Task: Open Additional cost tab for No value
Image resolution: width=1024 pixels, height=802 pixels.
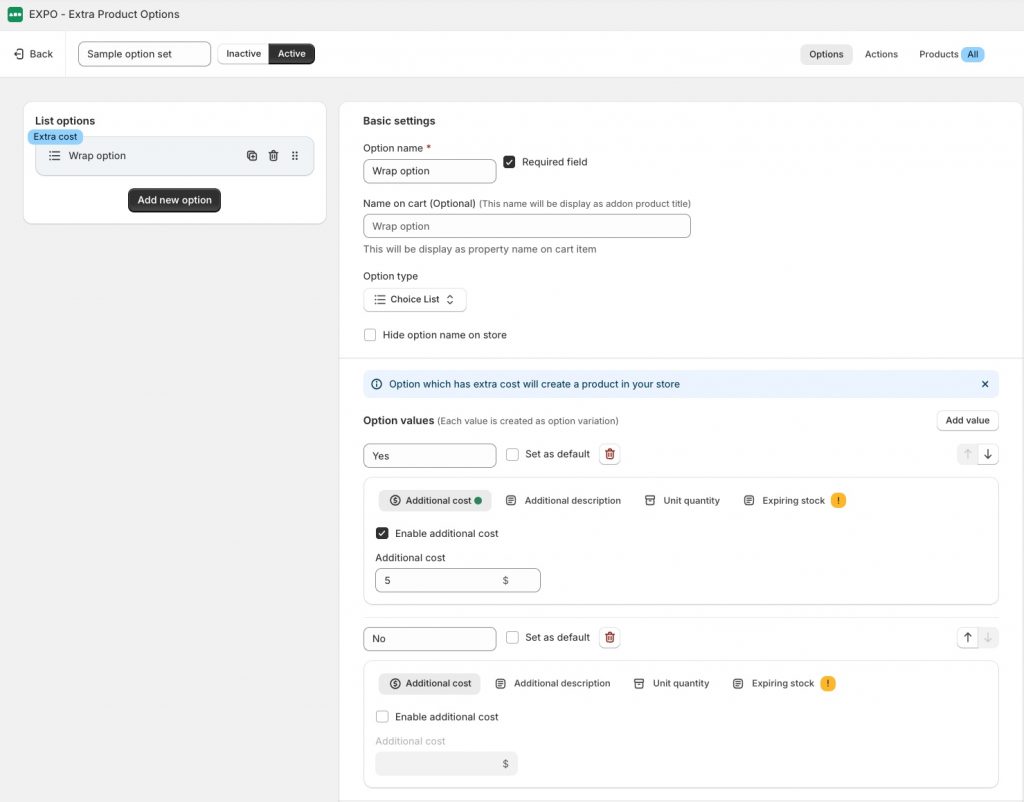Action: pyautogui.click(x=430, y=684)
